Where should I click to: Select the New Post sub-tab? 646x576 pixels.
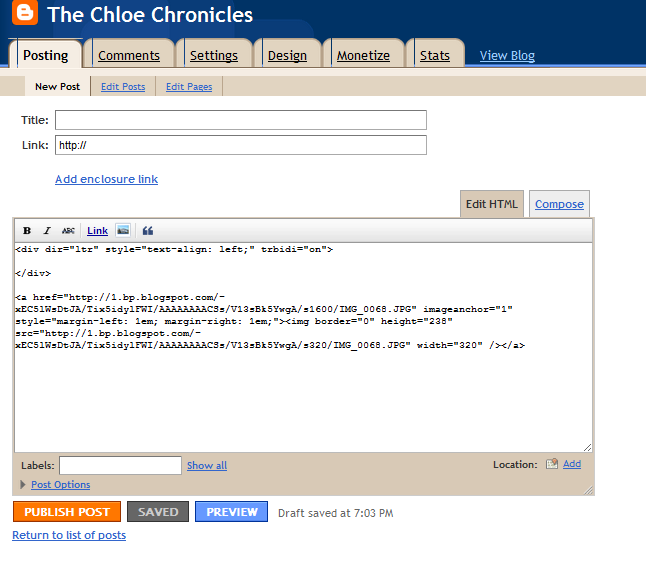pos(57,87)
